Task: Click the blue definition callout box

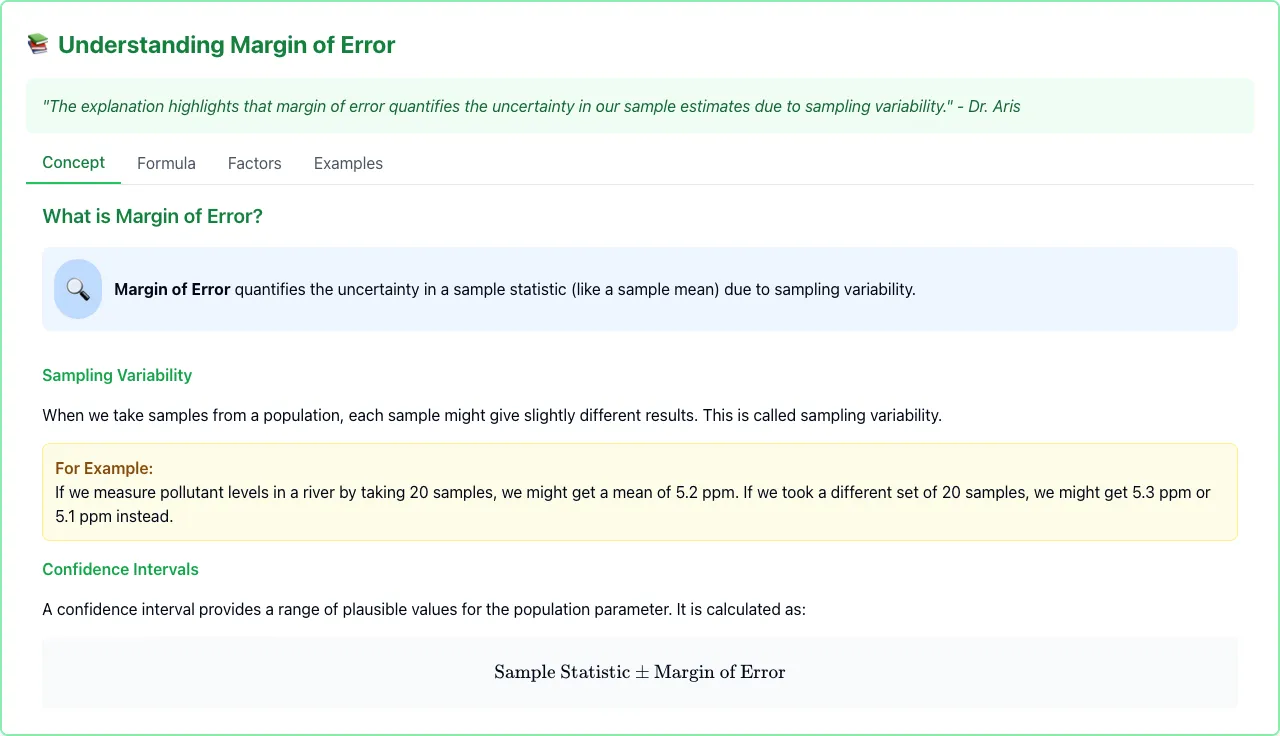Action: (640, 289)
